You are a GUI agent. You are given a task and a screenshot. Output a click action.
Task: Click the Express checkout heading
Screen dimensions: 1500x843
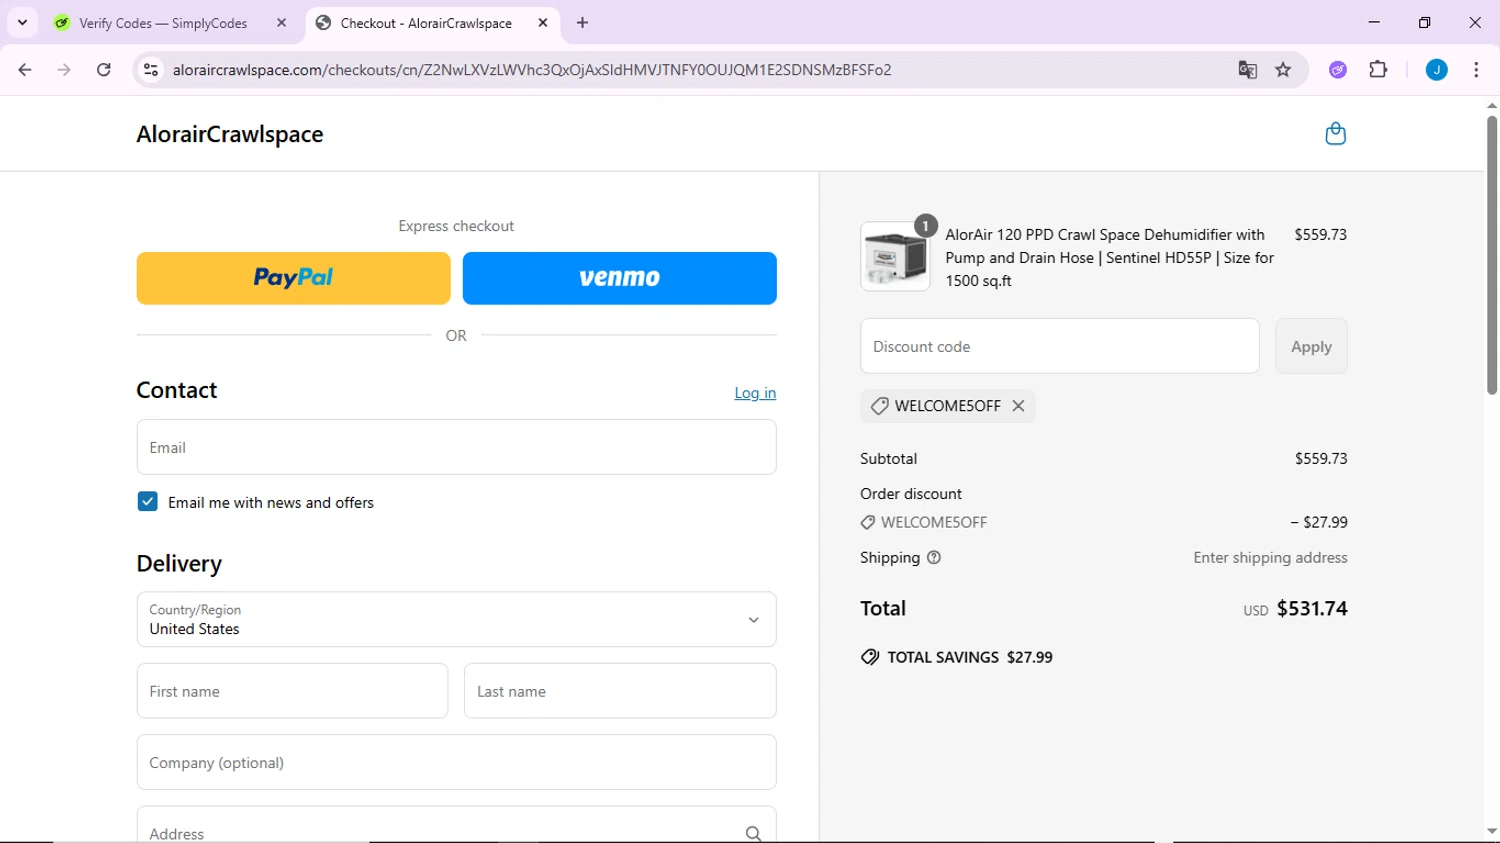coord(456,226)
